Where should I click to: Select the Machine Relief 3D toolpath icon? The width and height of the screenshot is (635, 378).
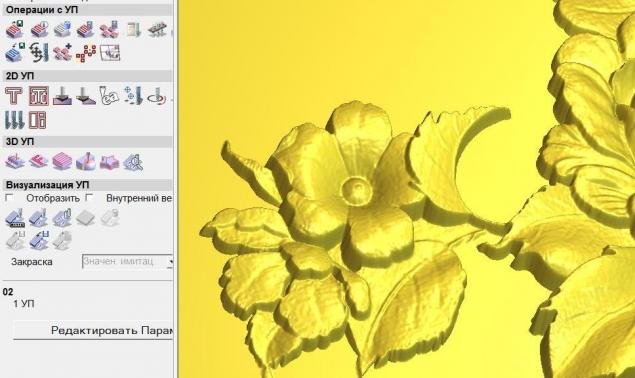click(x=15, y=162)
